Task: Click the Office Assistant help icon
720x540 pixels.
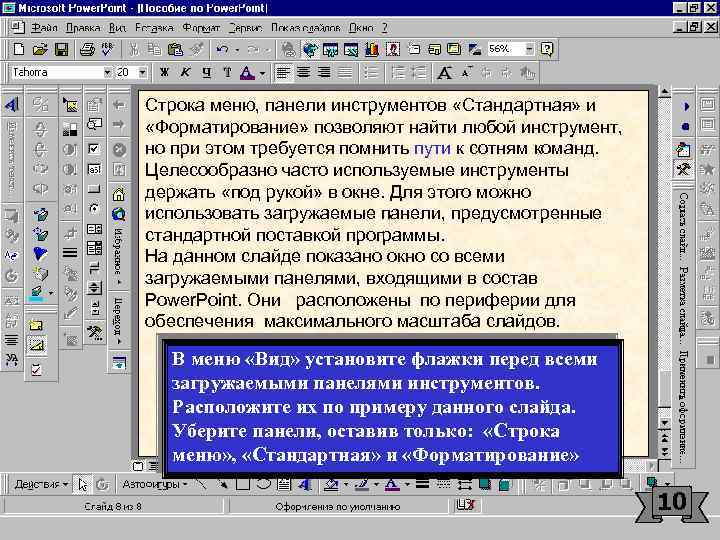Action: (546, 49)
